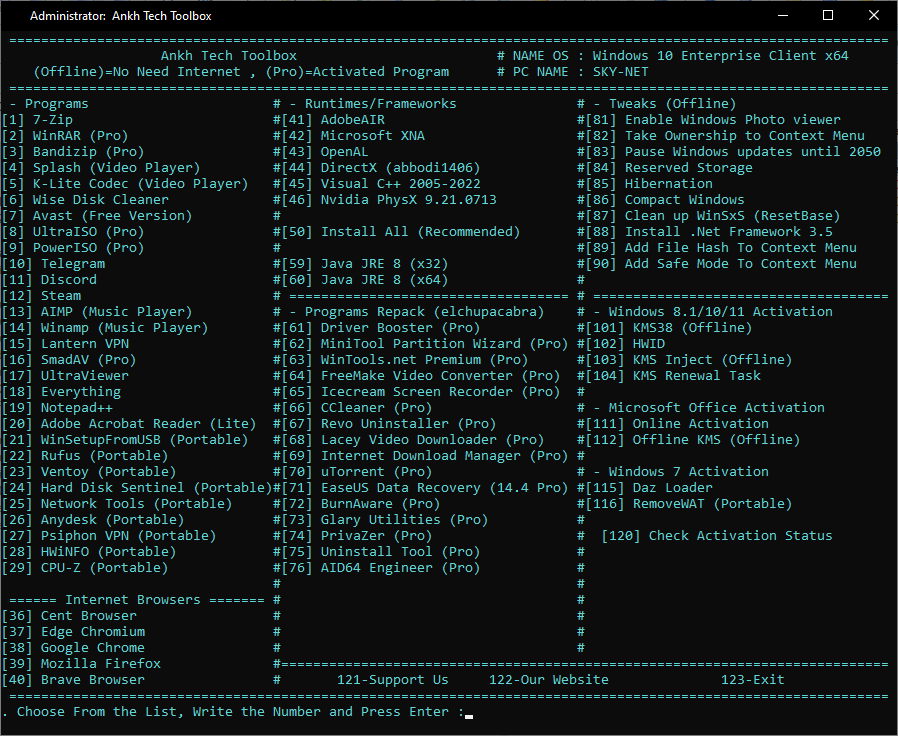Image resolution: width=898 pixels, height=736 pixels.
Task: Click '[28] HWiNFO (Portable)' line
Action: [89, 553]
